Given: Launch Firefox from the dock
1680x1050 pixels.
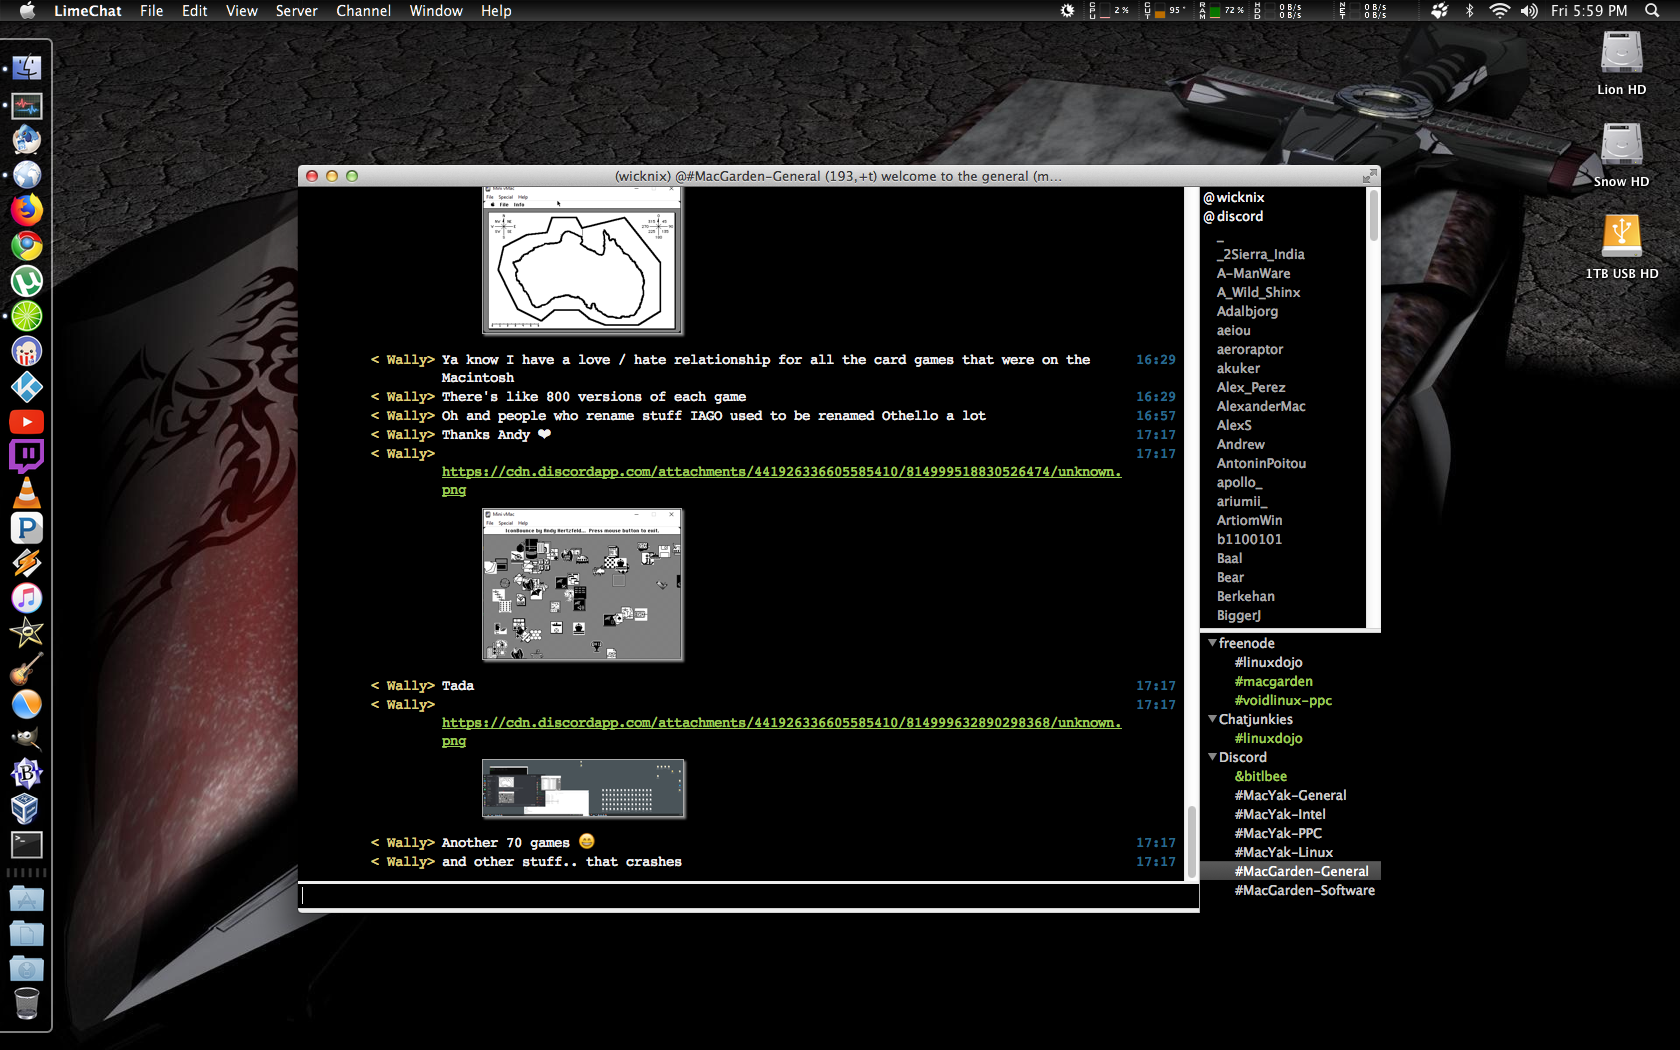Looking at the screenshot, I should [x=27, y=210].
